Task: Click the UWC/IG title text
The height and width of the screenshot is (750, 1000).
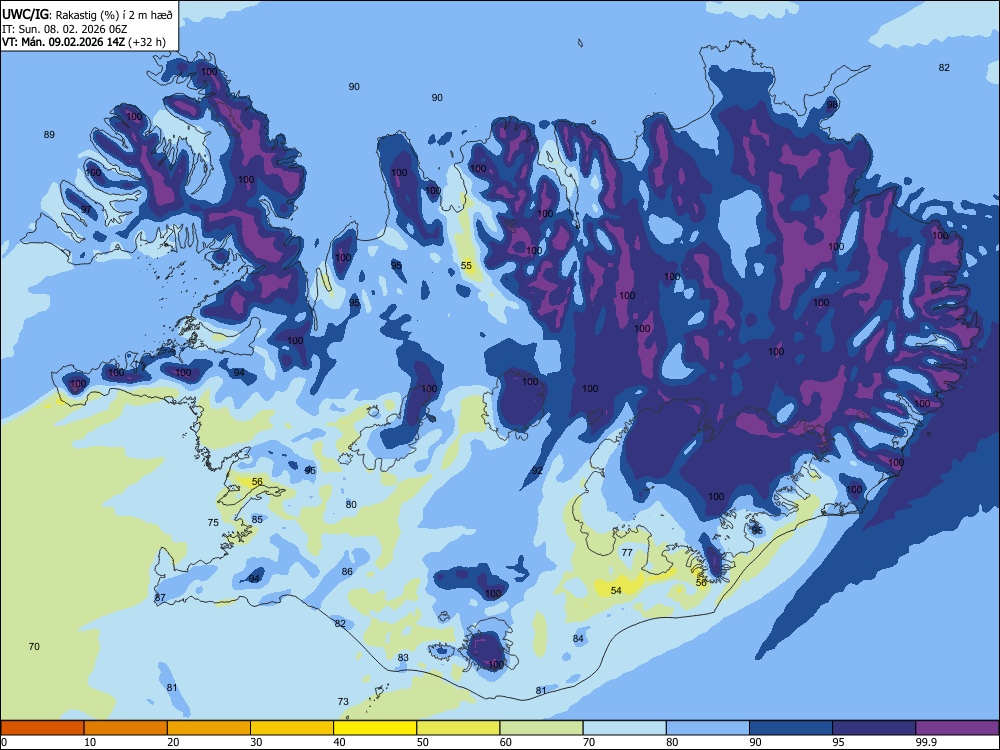Action: click(x=26, y=14)
